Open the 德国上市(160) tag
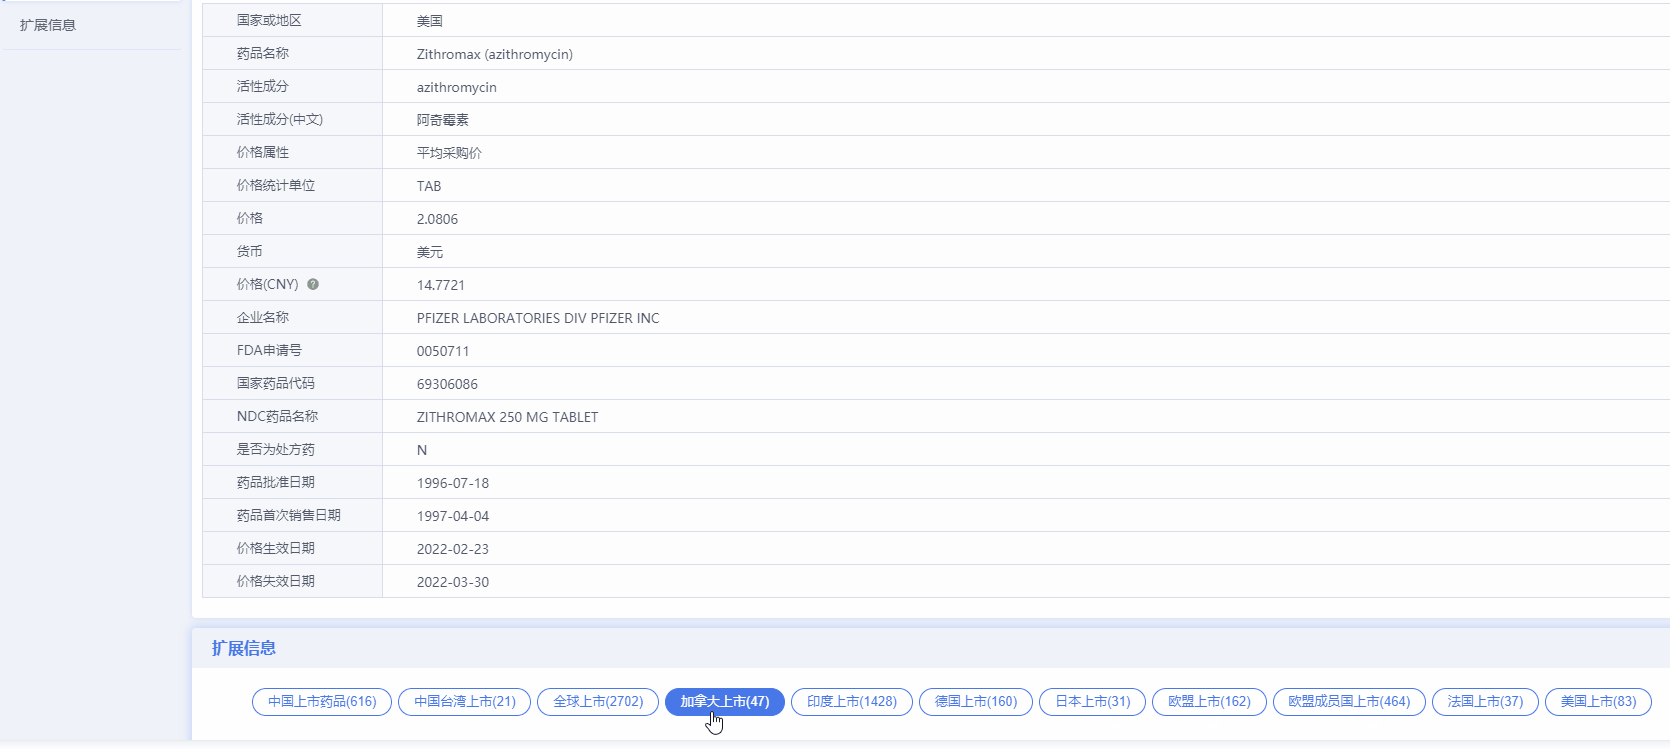Screen dimensions: 1670x749 (976, 702)
